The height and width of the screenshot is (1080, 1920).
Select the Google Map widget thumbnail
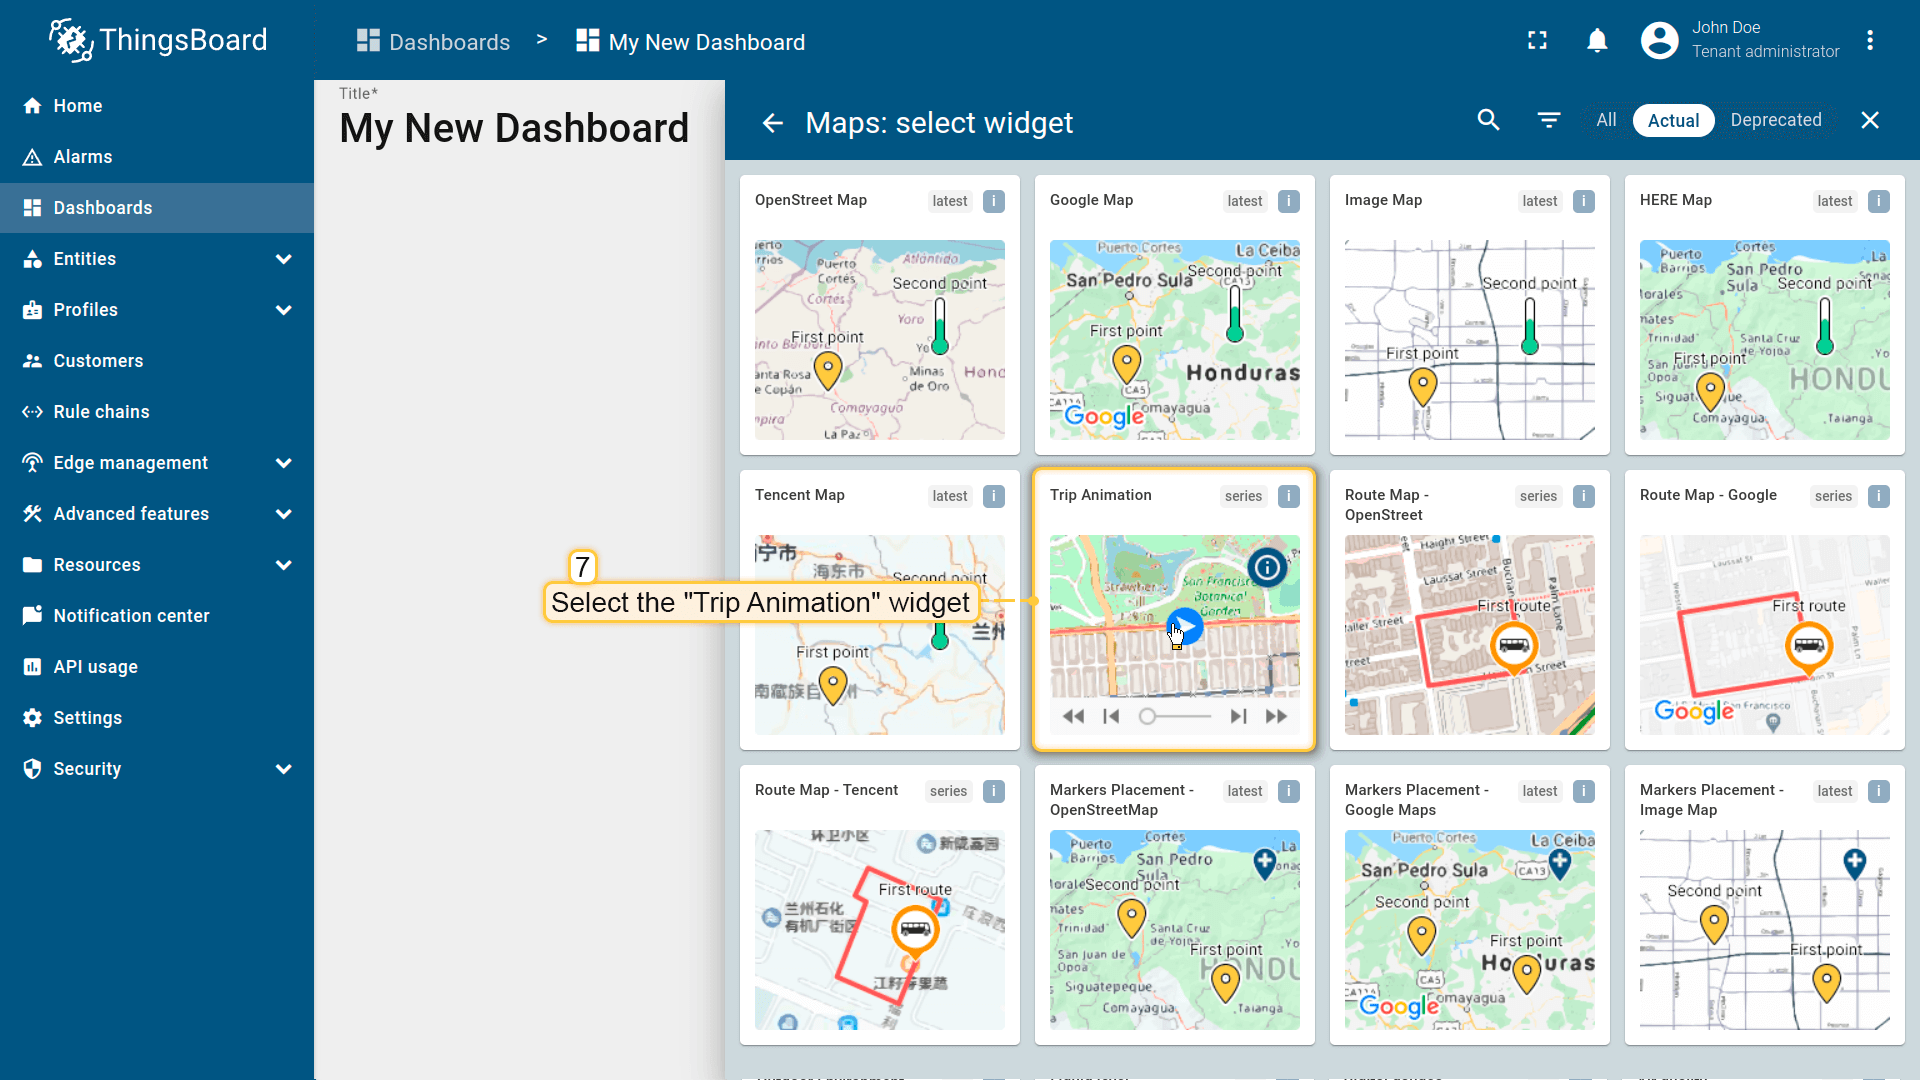[x=1175, y=340]
